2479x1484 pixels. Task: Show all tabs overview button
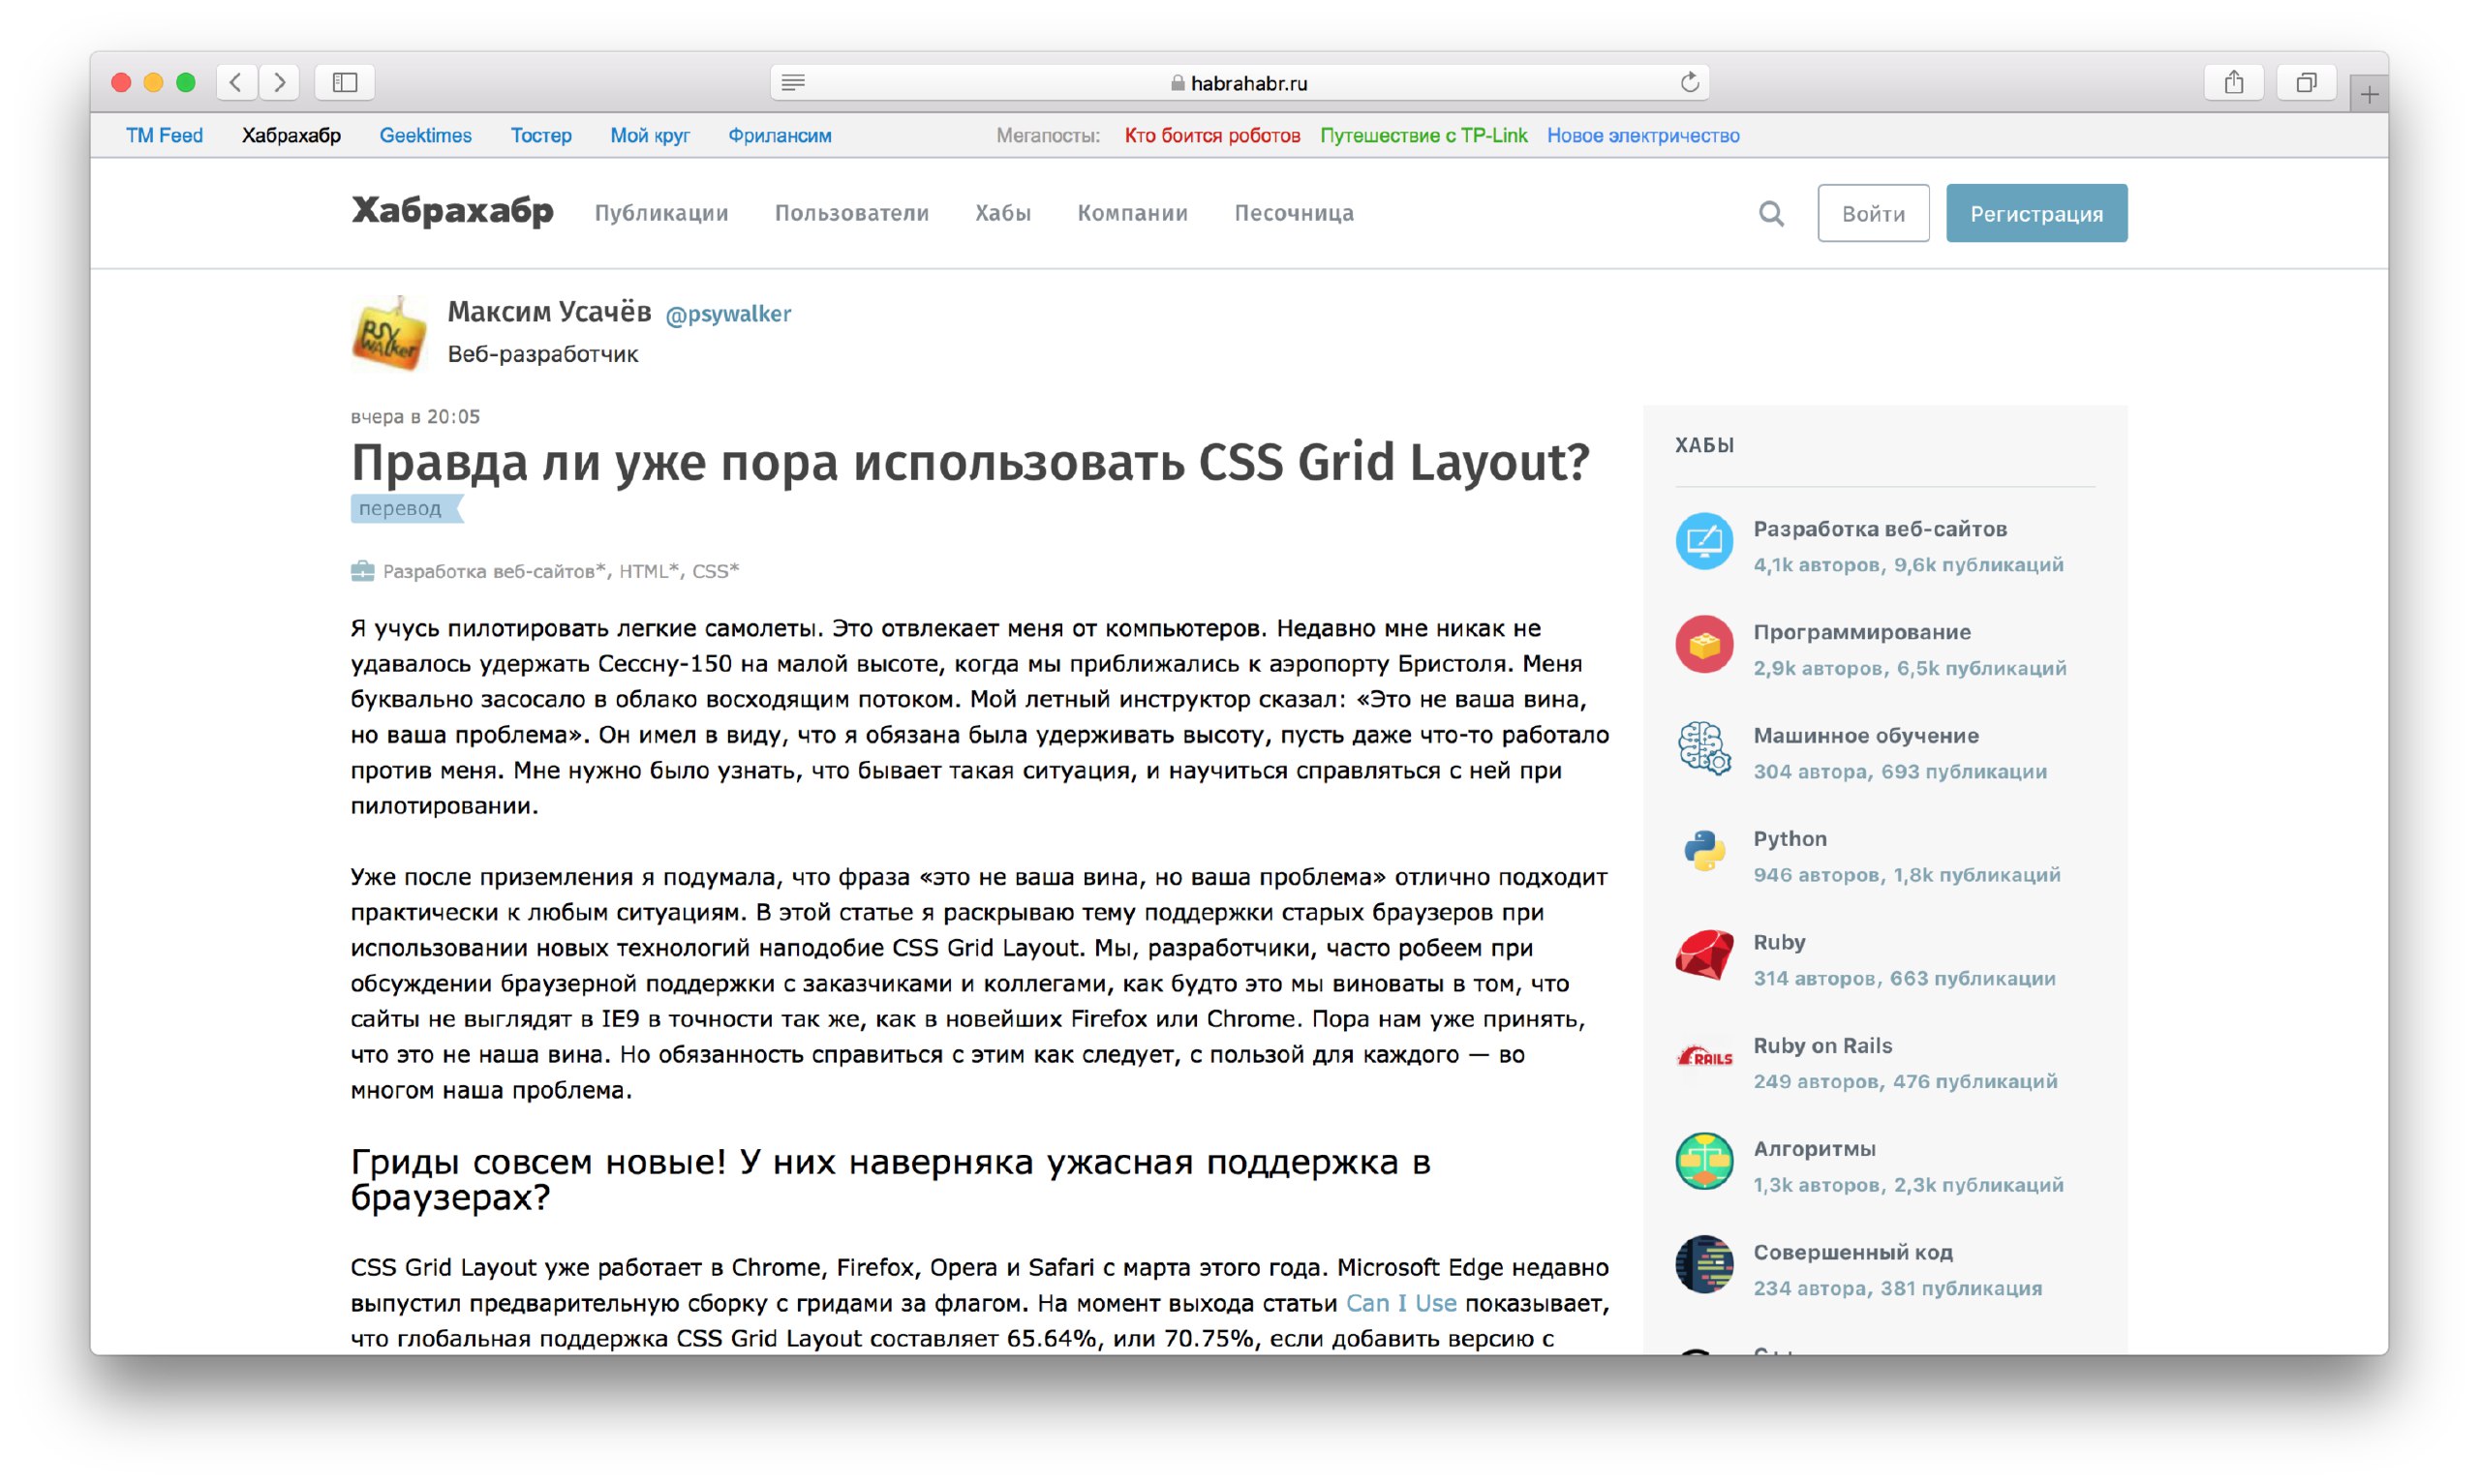point(2306,82)
